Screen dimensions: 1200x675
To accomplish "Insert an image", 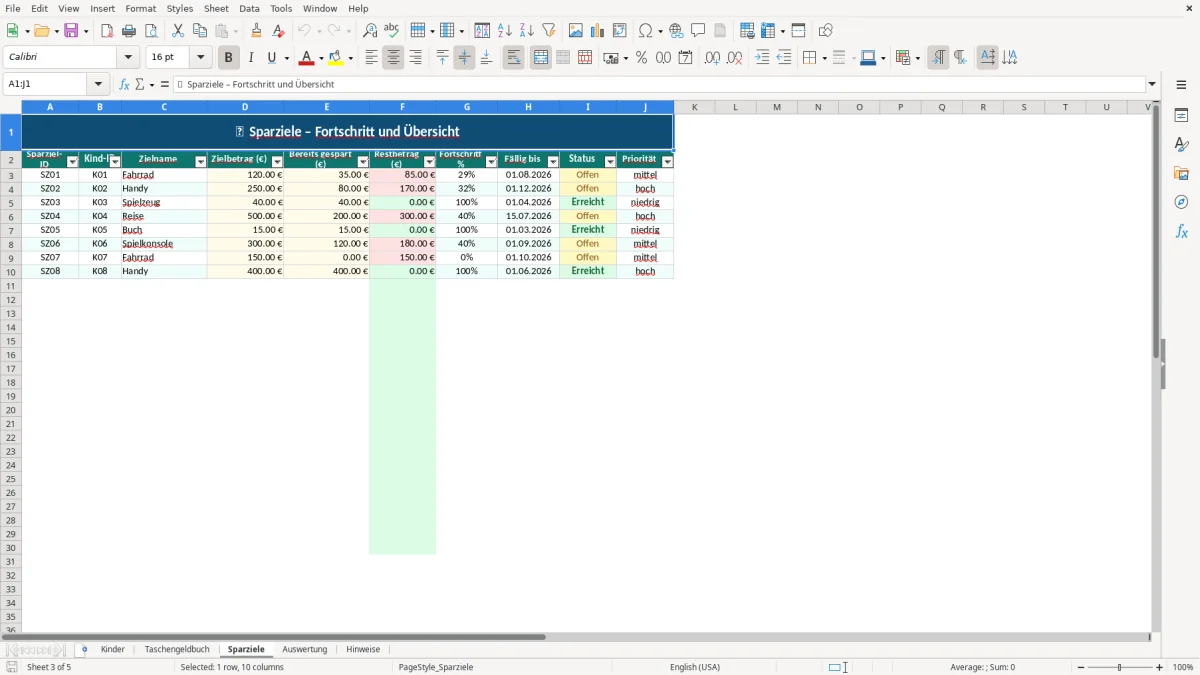I will (576, 31).
